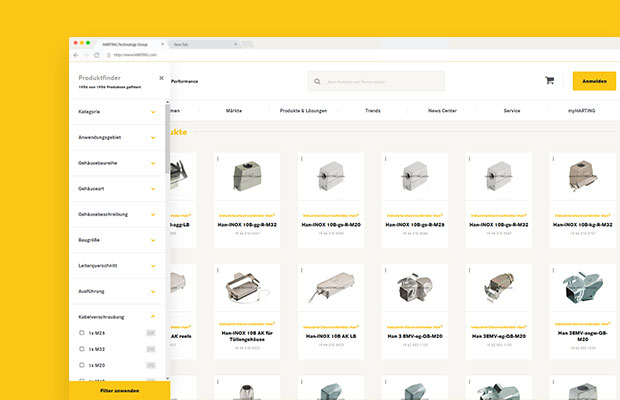620x400 pixels.
Task: Go back in browser history
Action: (76, 55)
